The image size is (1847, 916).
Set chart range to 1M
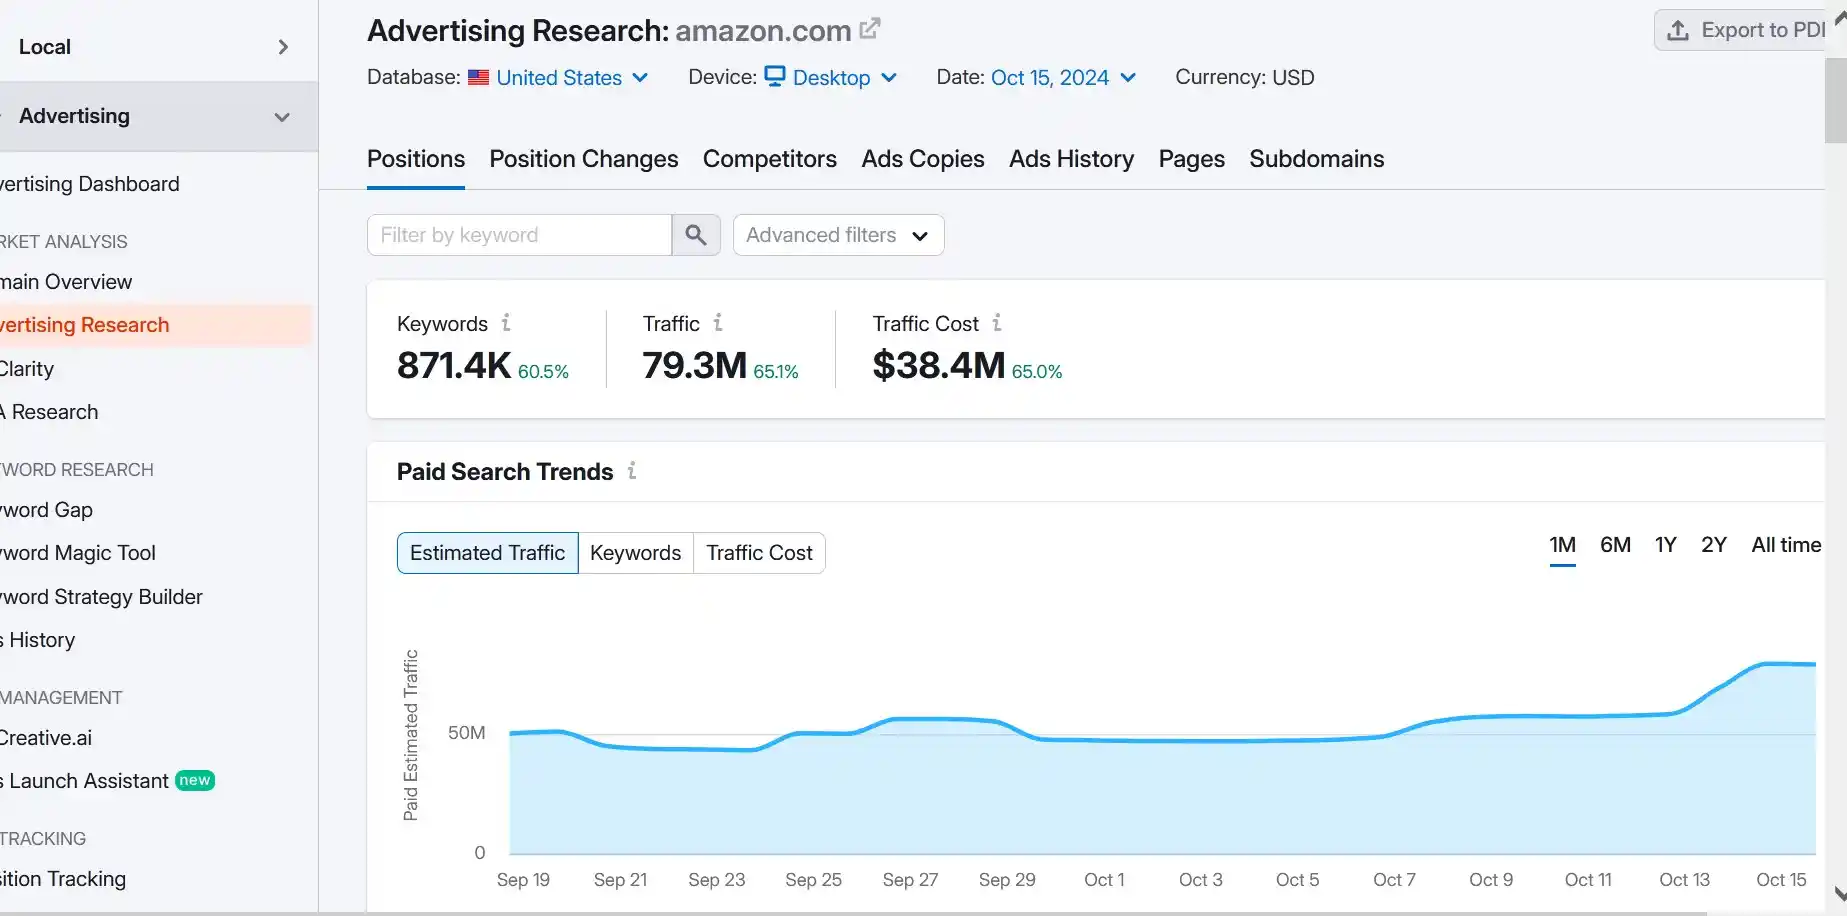pyautogui.click(x=1563, y=545)
